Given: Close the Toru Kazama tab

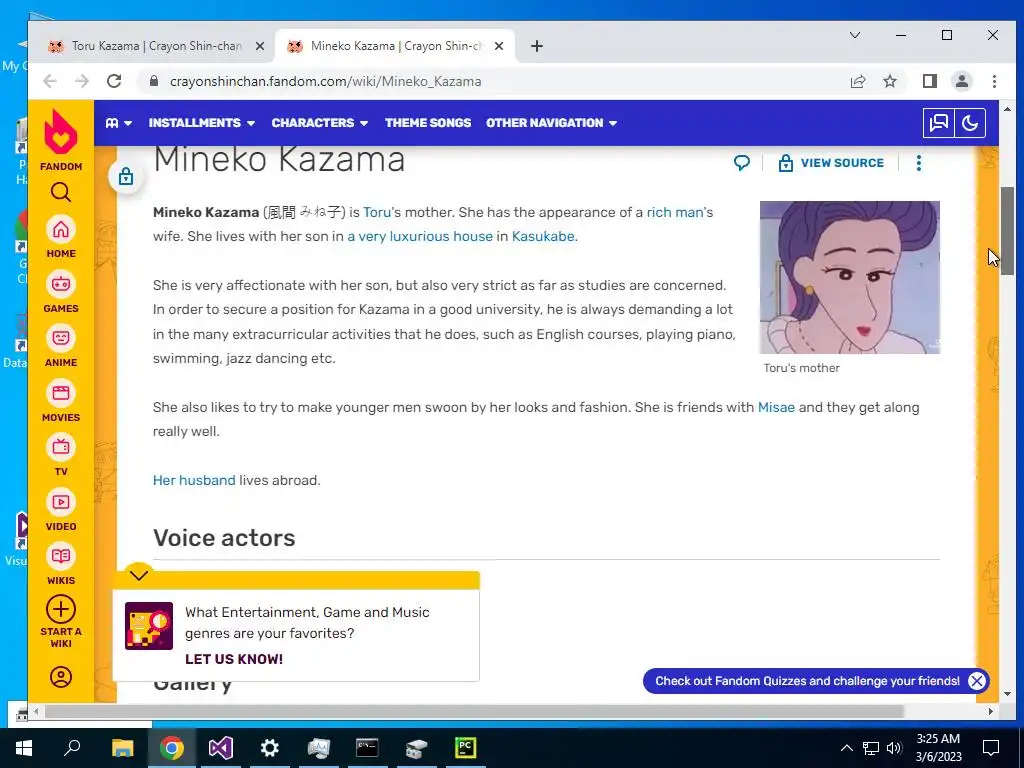Looking at the screenshot, I should [259, 46].
